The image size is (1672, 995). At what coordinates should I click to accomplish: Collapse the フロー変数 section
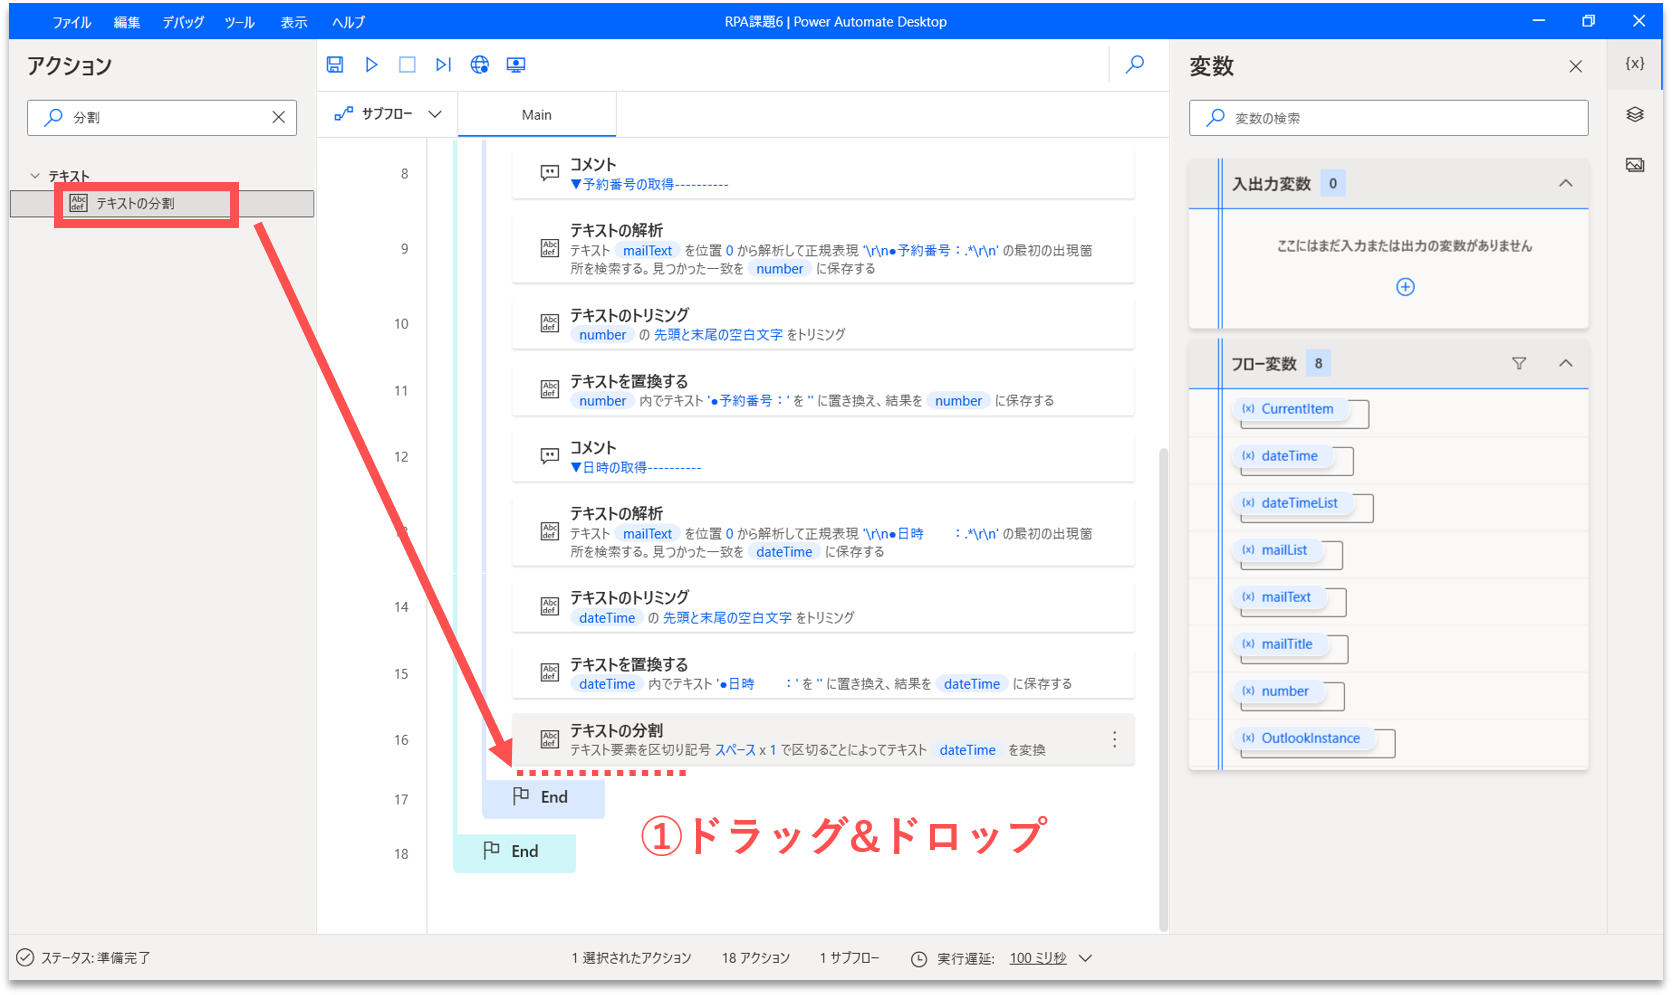click(1565, 363)
